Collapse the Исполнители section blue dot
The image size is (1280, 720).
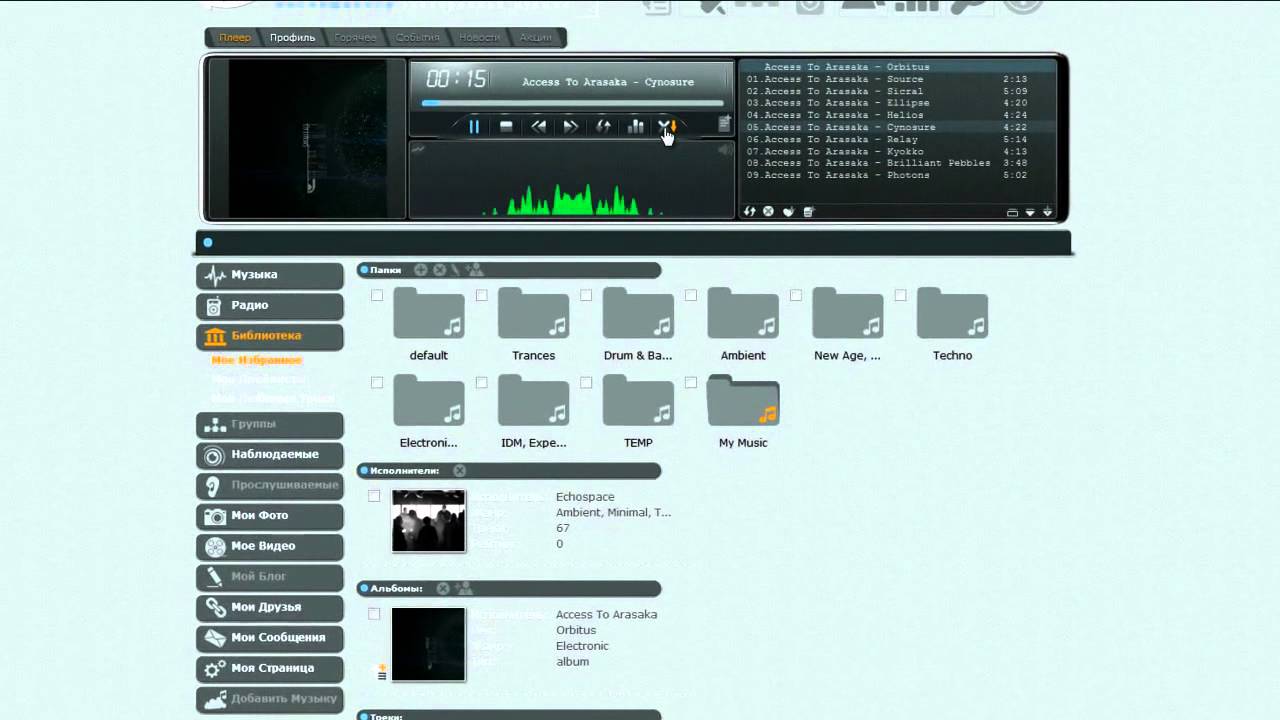[x=364, y=470]
